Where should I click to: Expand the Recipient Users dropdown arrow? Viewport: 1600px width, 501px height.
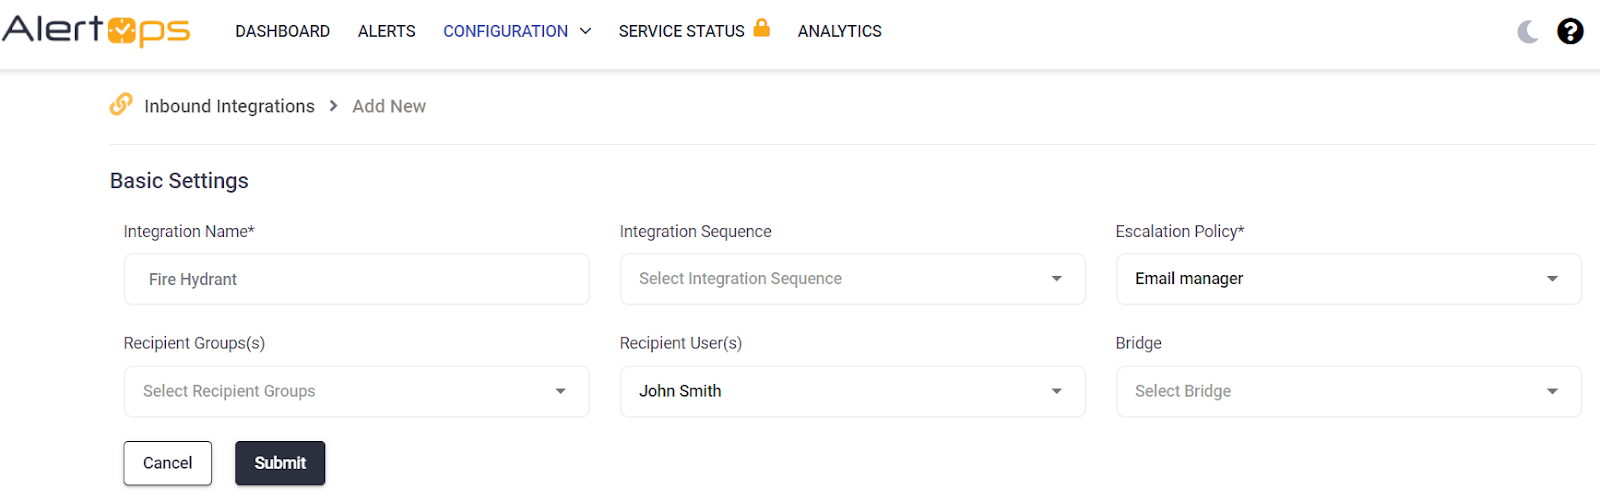tap(1056, 391)
